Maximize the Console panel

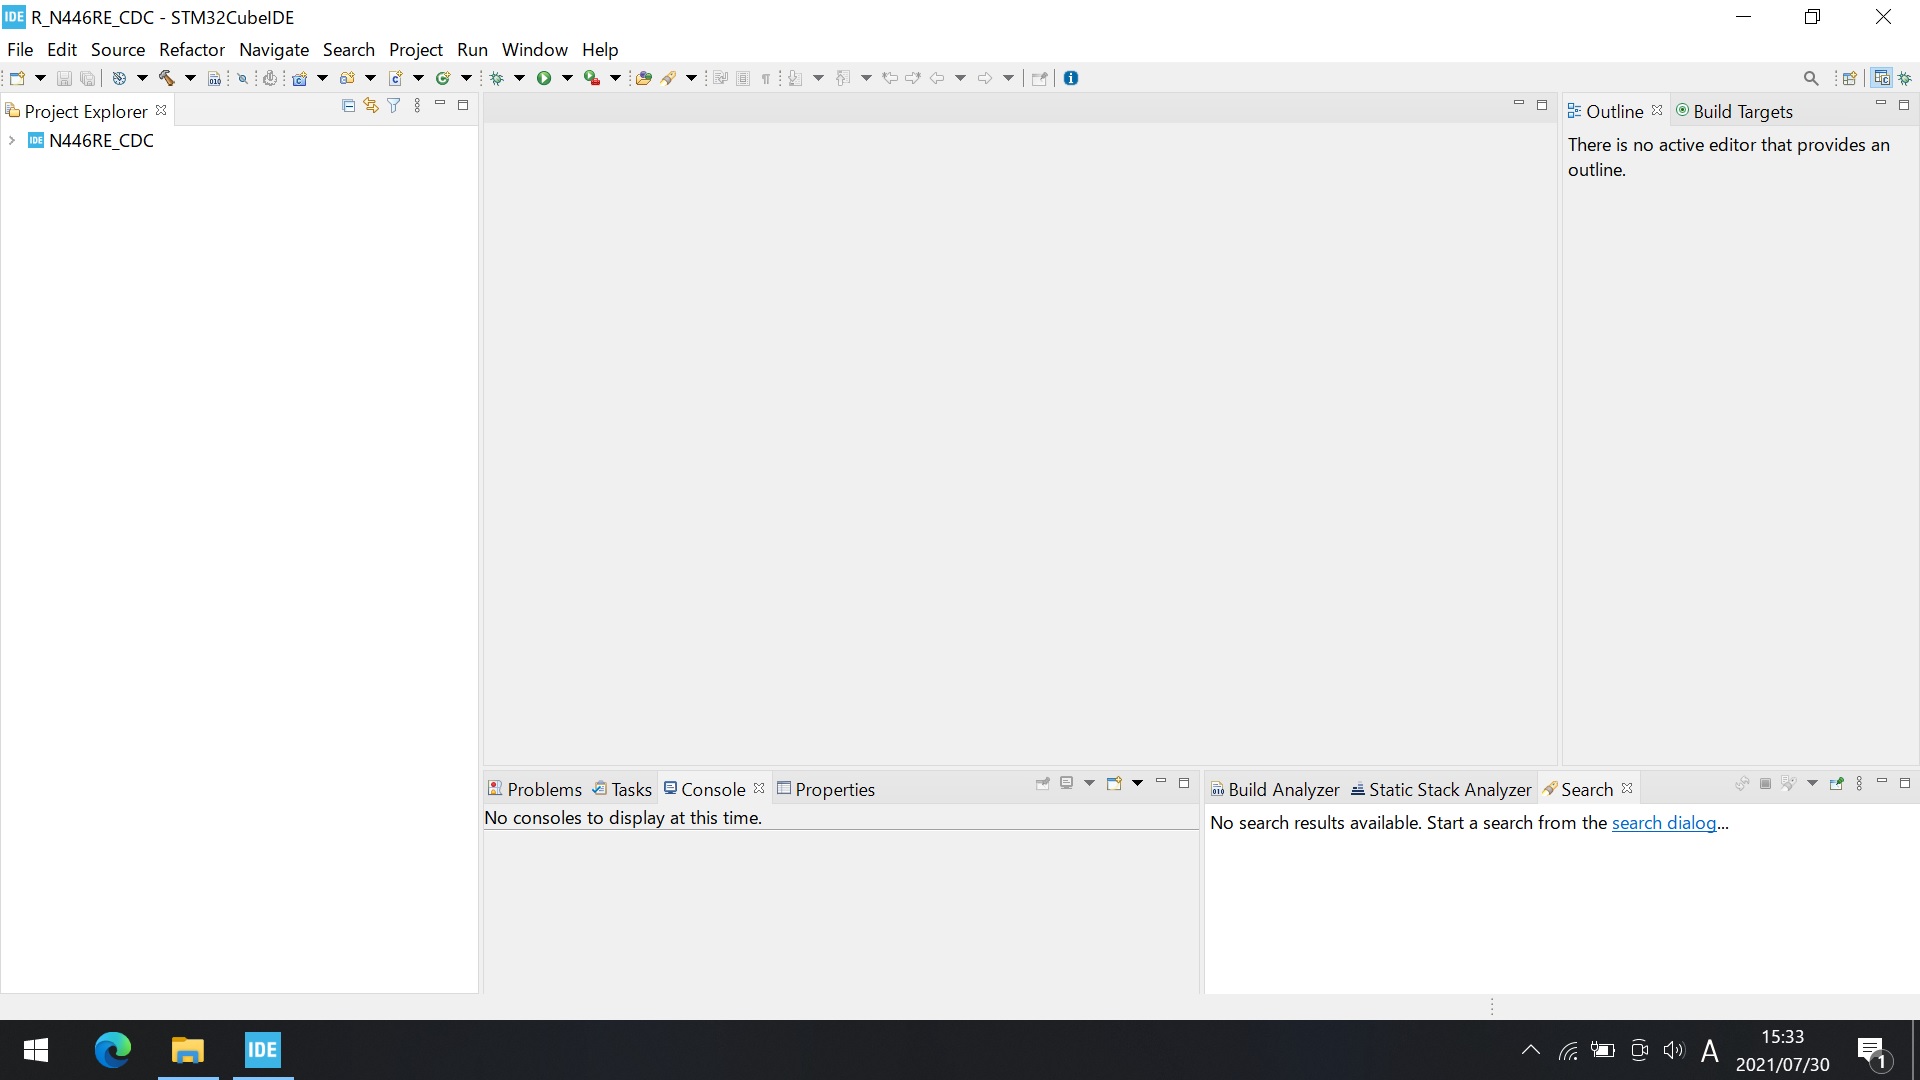(1184, 783)
